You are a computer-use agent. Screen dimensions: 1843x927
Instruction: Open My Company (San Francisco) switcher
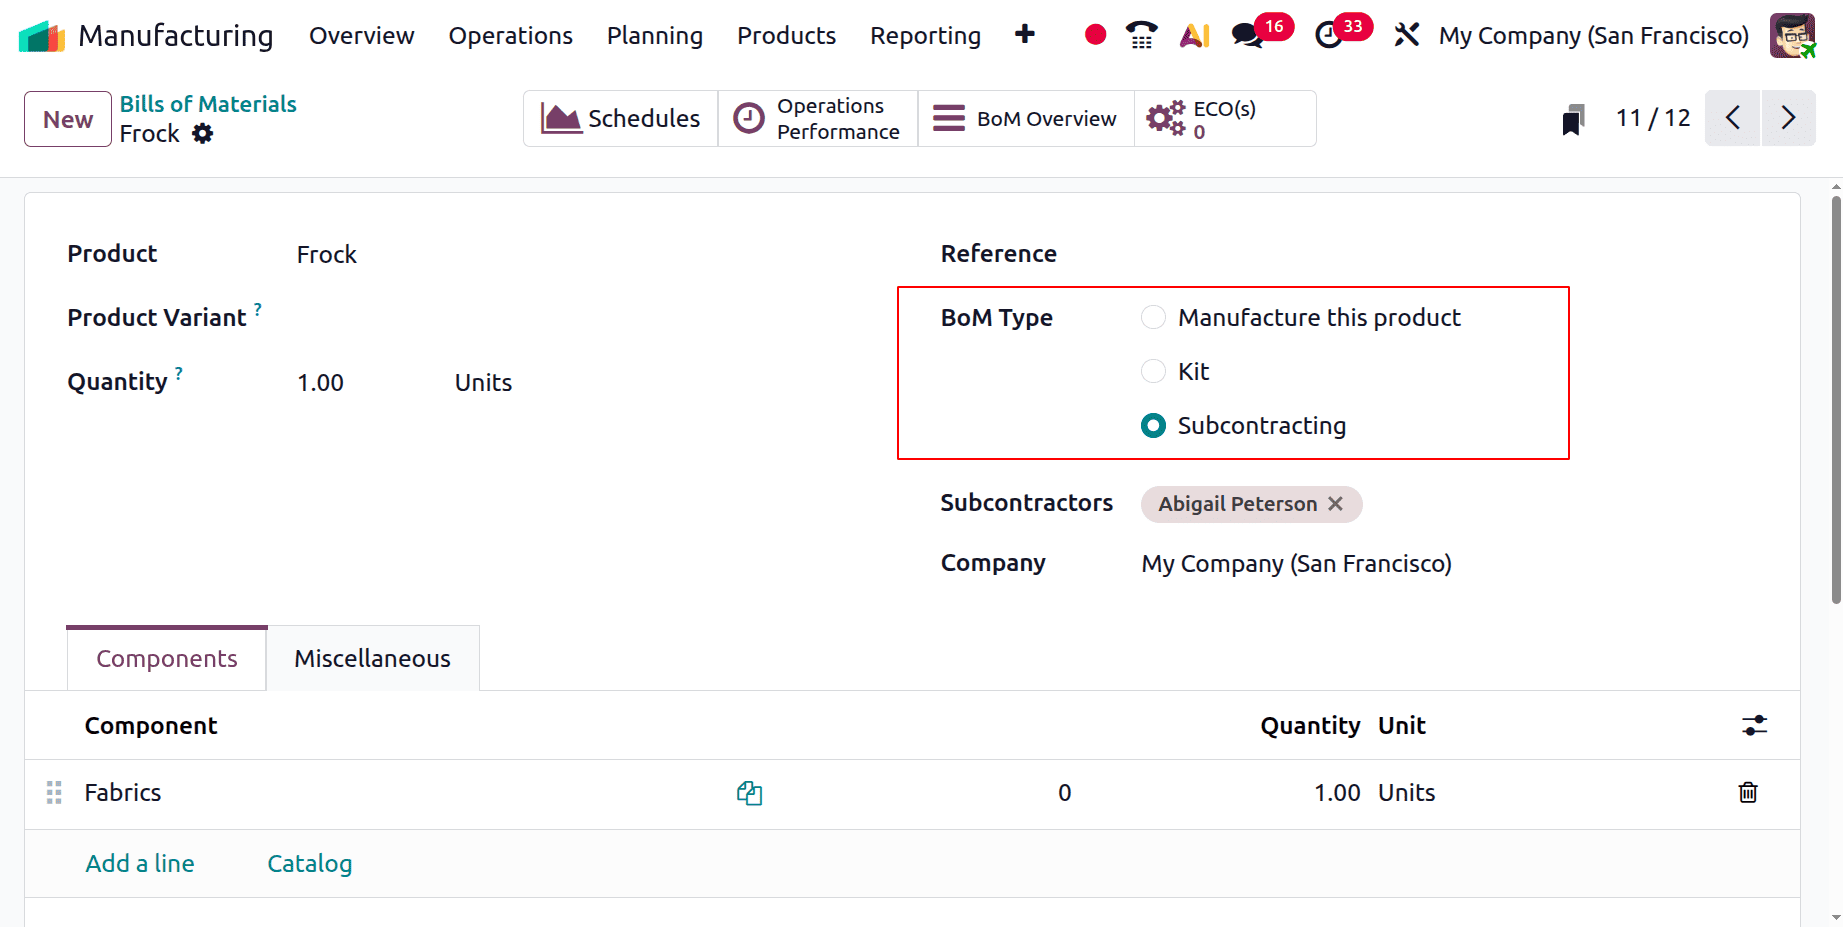(1593, 36)
